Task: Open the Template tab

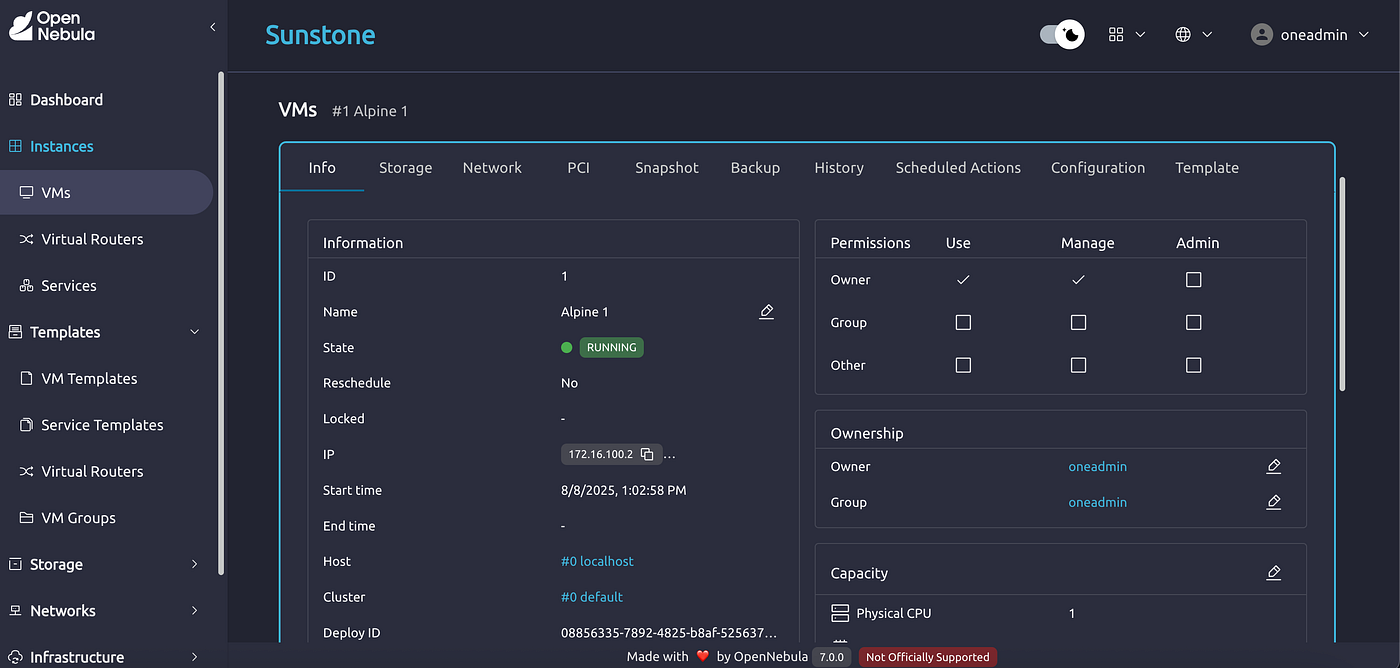Action: (x=1207, y=168)
